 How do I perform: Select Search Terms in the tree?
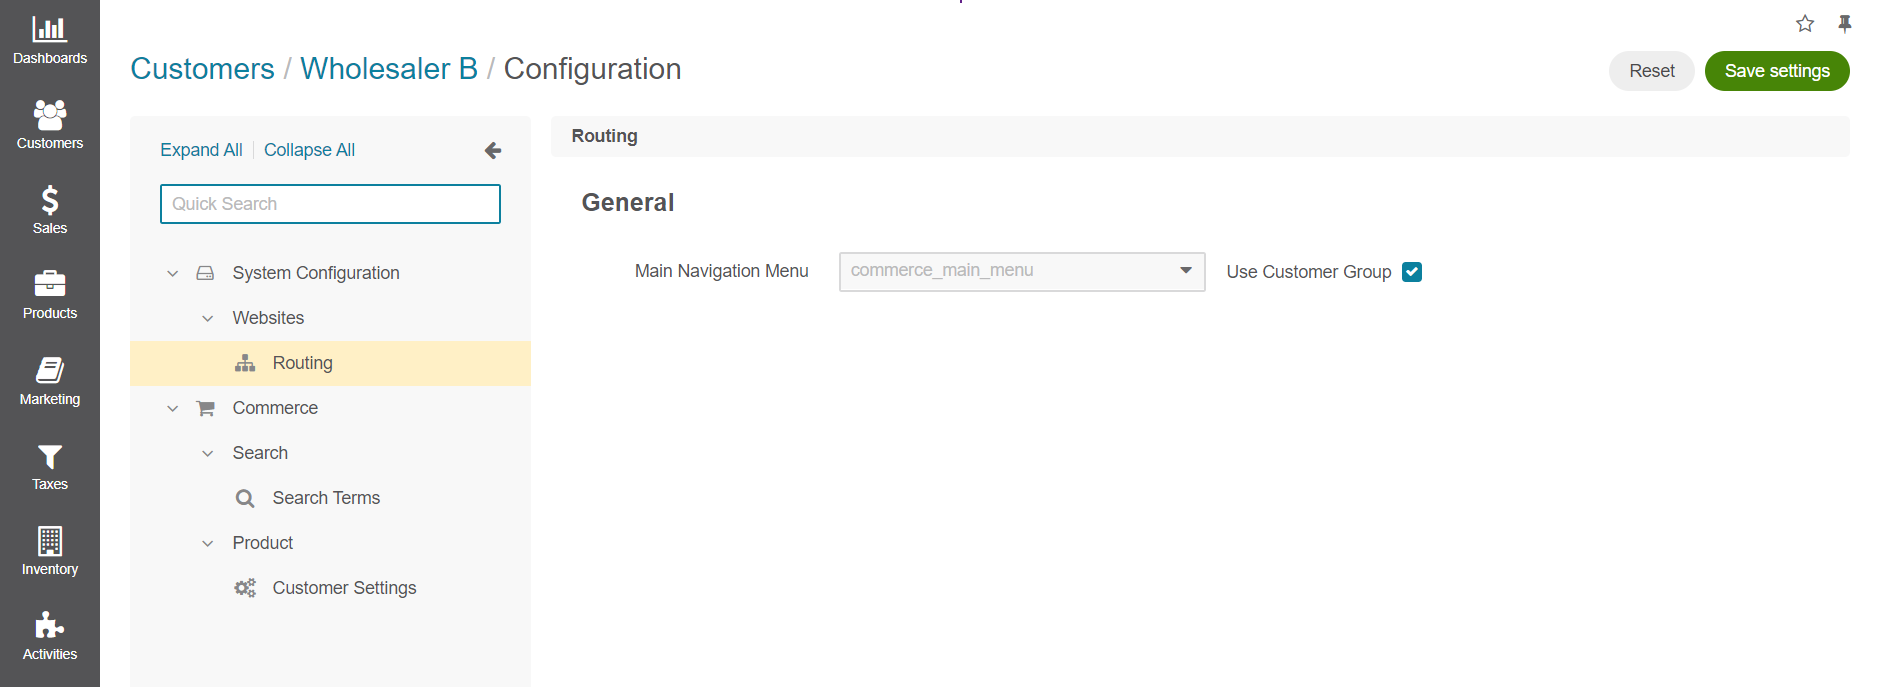(x=326, y=498)
